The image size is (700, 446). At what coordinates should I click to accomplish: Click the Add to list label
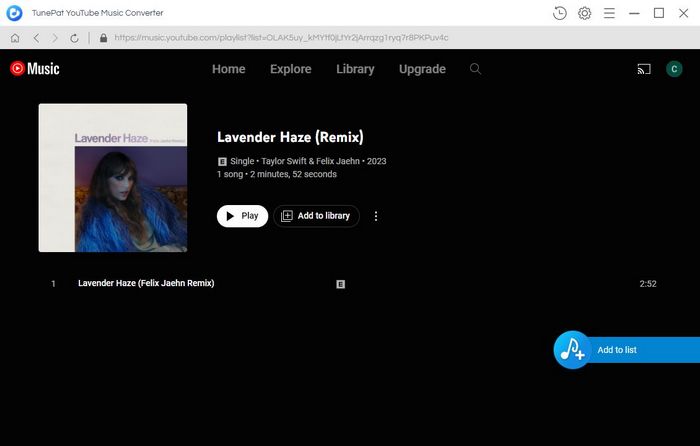pos(617,350)
